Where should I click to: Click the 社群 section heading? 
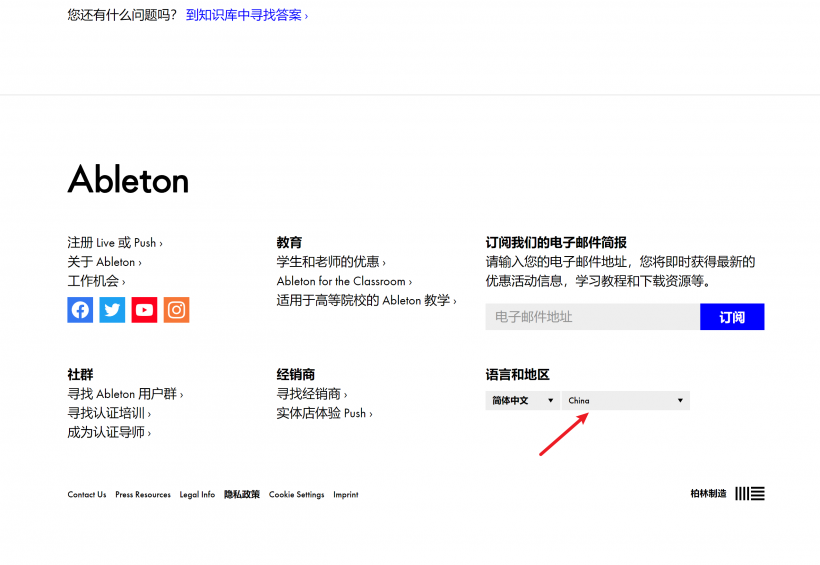pos(80,374)
